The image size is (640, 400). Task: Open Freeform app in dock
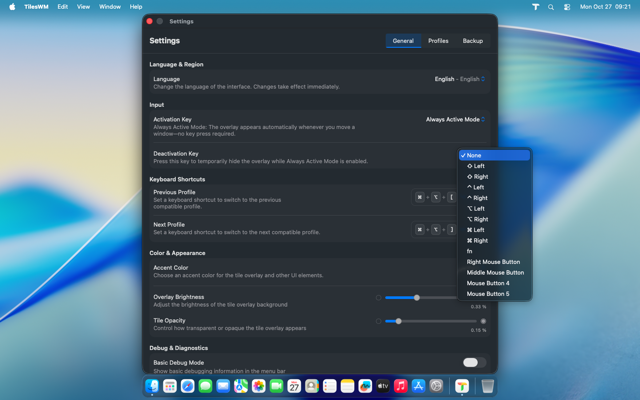(365, 386)
